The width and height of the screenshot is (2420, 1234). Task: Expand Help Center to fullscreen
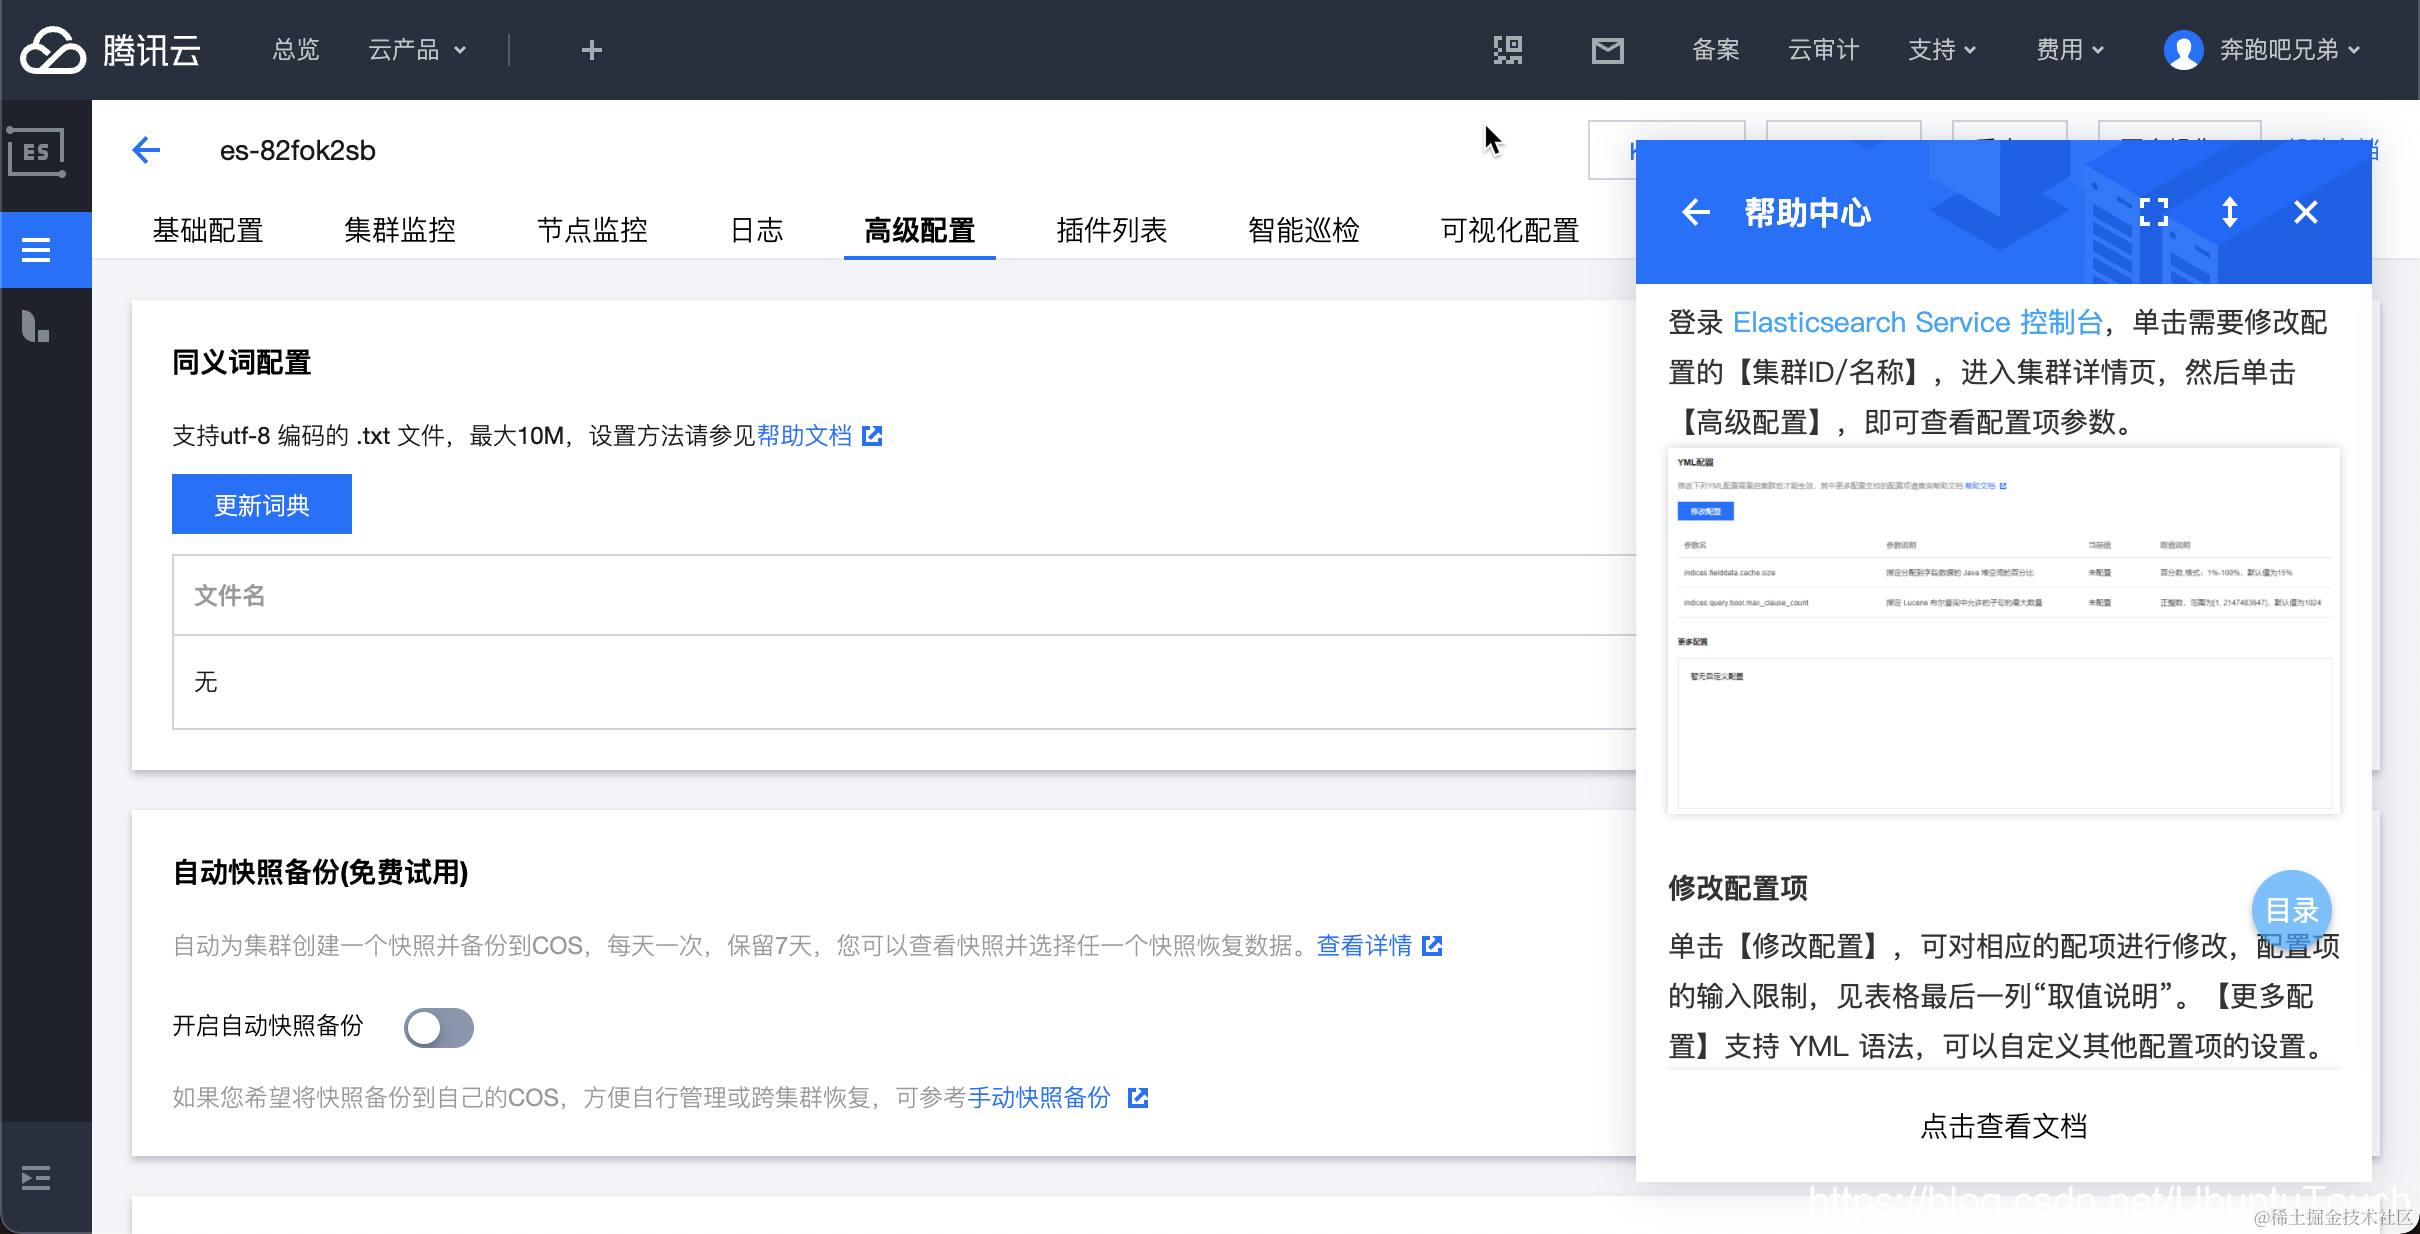click(x=2153, y=212)
